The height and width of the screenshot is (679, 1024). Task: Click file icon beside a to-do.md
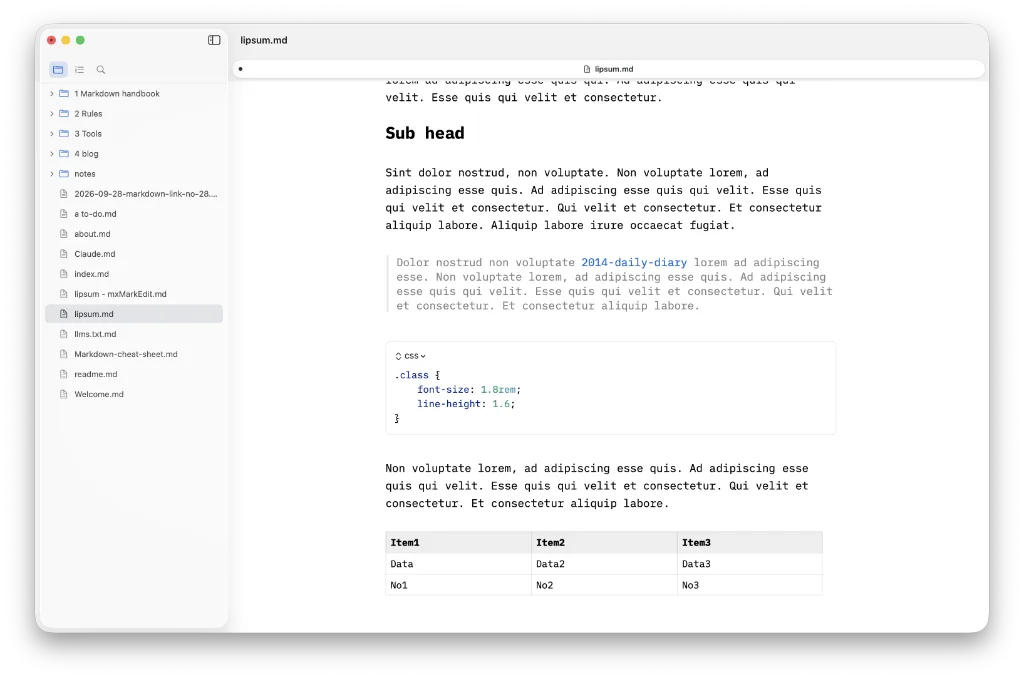(x=63, y=213)
